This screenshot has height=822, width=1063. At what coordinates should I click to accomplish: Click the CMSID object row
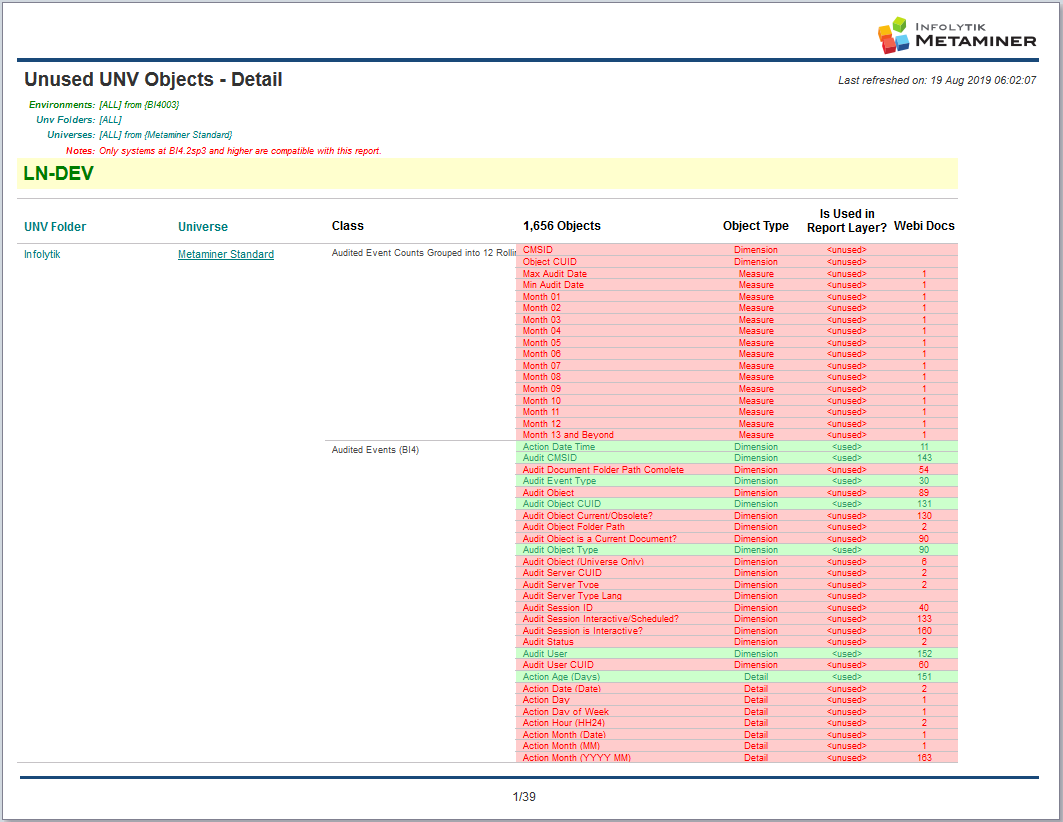737,250
